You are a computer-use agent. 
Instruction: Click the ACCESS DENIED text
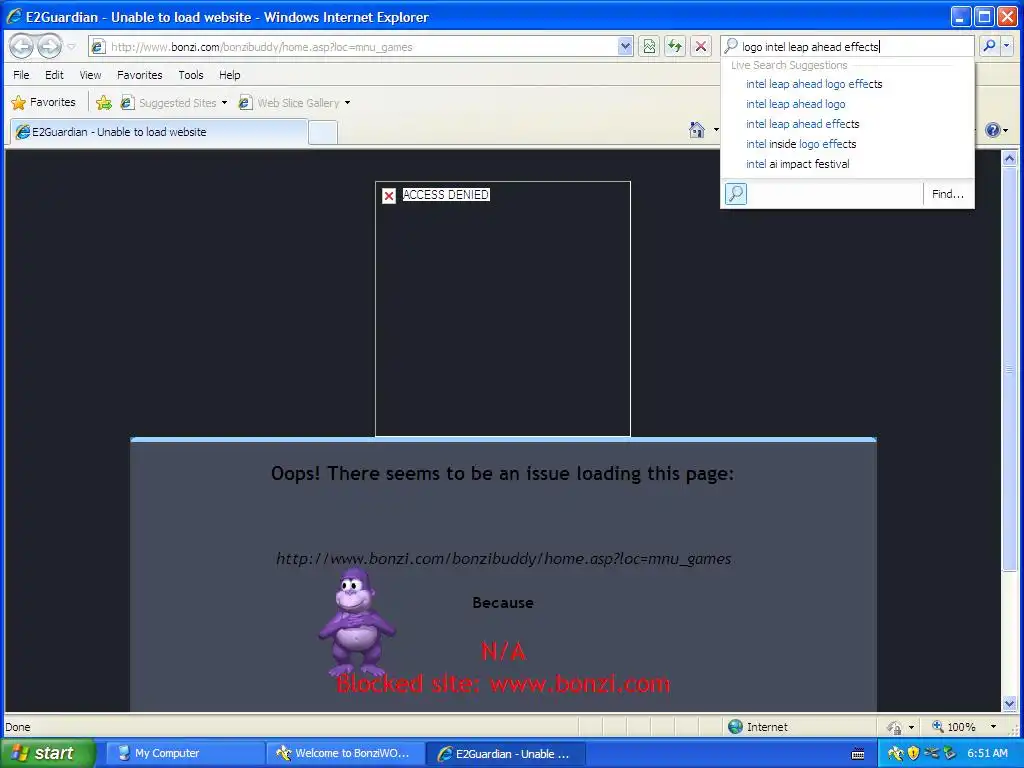pyautogui.click(x=445, y=195)
